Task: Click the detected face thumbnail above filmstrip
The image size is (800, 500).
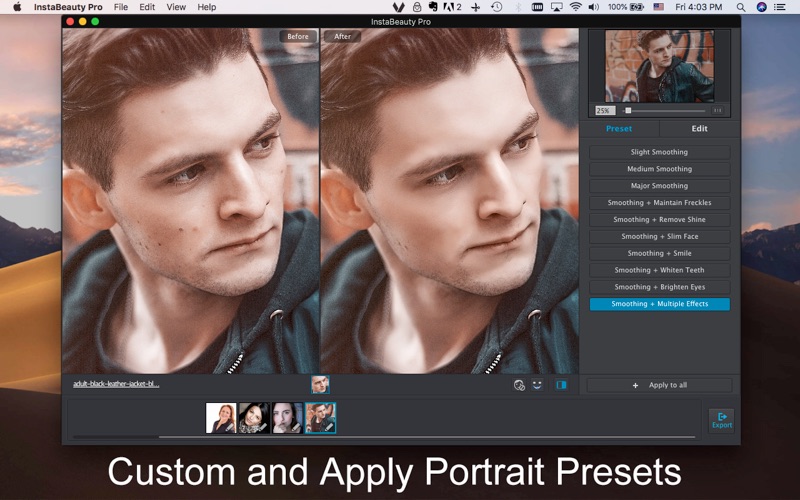Action: pos(320,384)
